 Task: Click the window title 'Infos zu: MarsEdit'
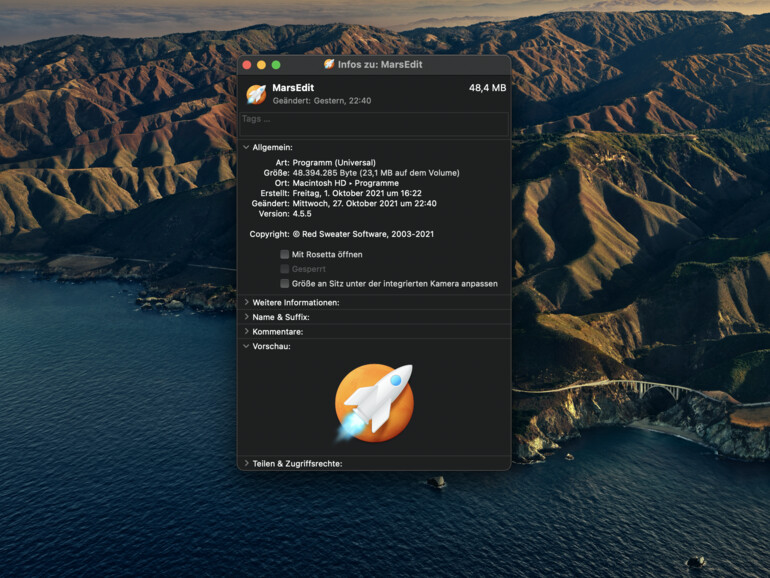pos(380,65)
